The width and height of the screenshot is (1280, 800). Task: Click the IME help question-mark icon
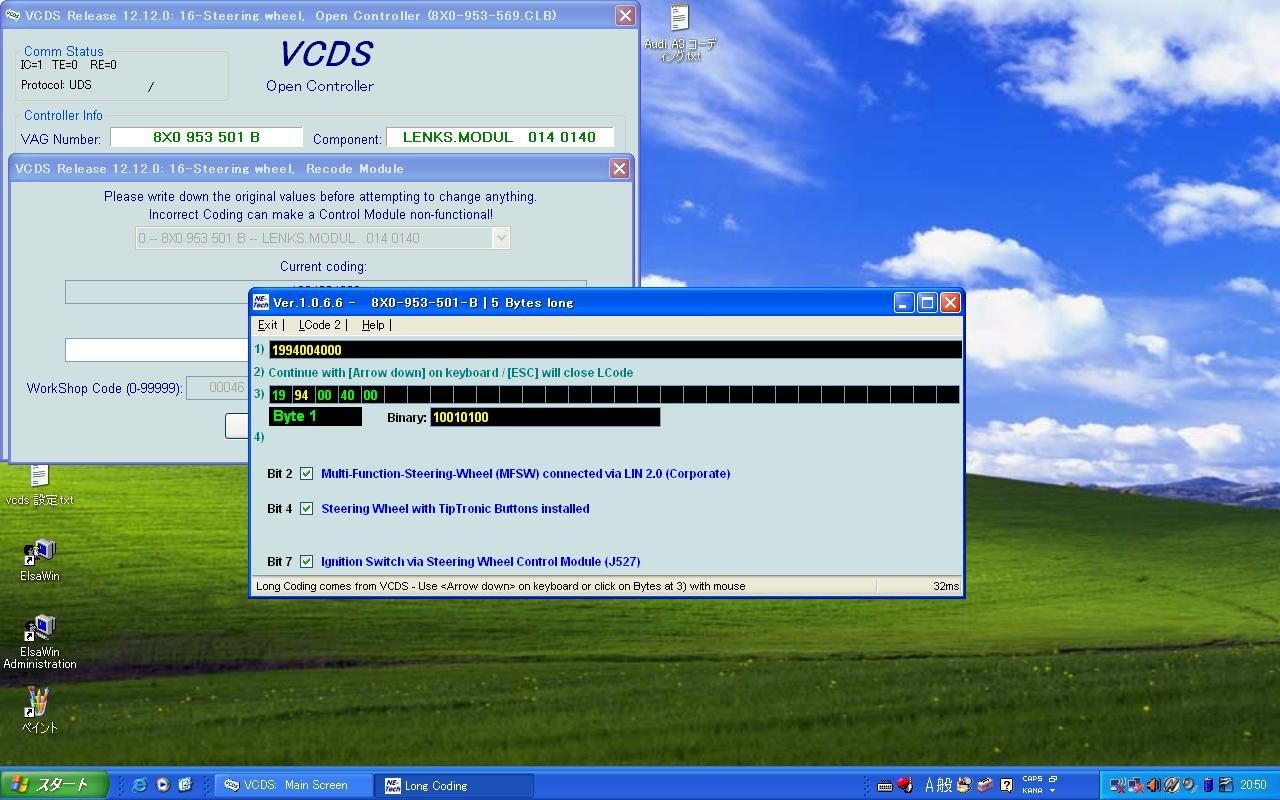tap(1007, 785)
